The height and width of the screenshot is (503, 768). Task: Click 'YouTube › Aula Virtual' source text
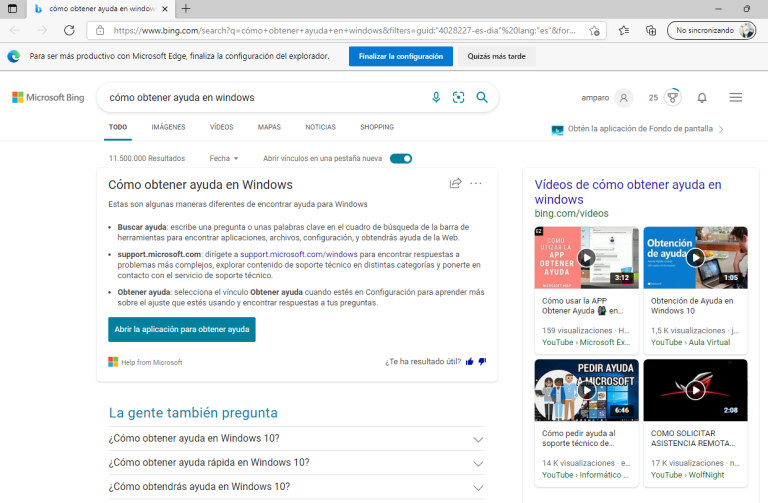click(x=690, y=342)
